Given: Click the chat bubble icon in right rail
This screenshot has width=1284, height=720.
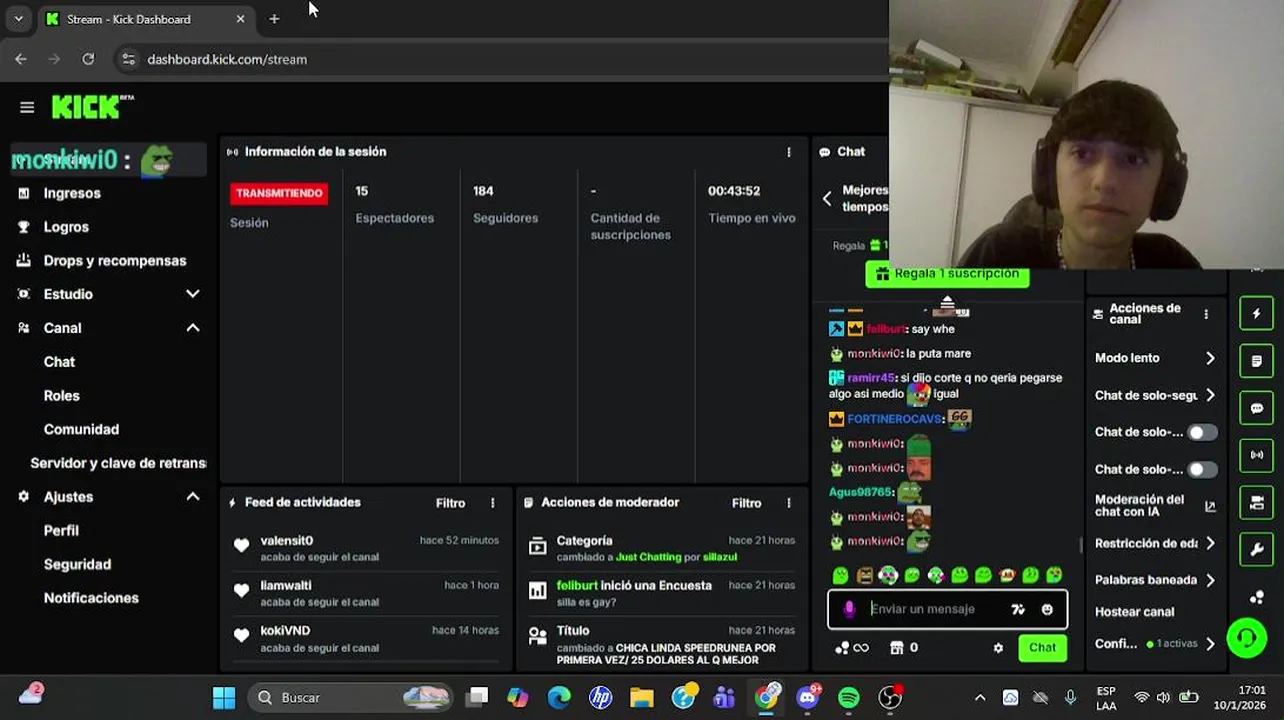Looking at the screenshot, I should pos(1257,408).
